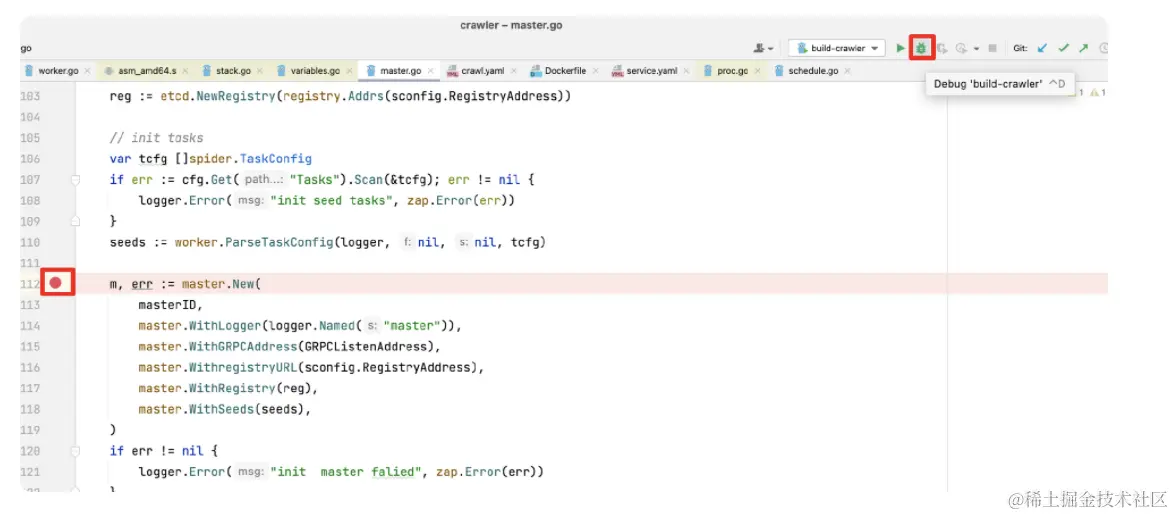Open the Dockerfile tab
Viewport: 1174px width, 516px height.
563,71
